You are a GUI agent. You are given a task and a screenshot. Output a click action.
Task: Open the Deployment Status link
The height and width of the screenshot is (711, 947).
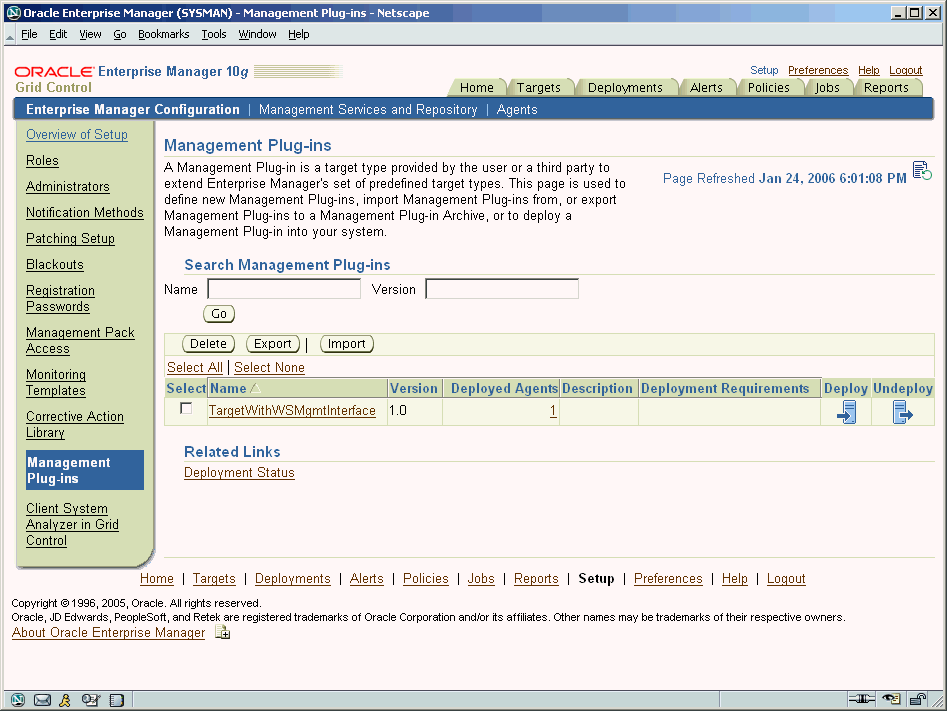pos(239,472)
